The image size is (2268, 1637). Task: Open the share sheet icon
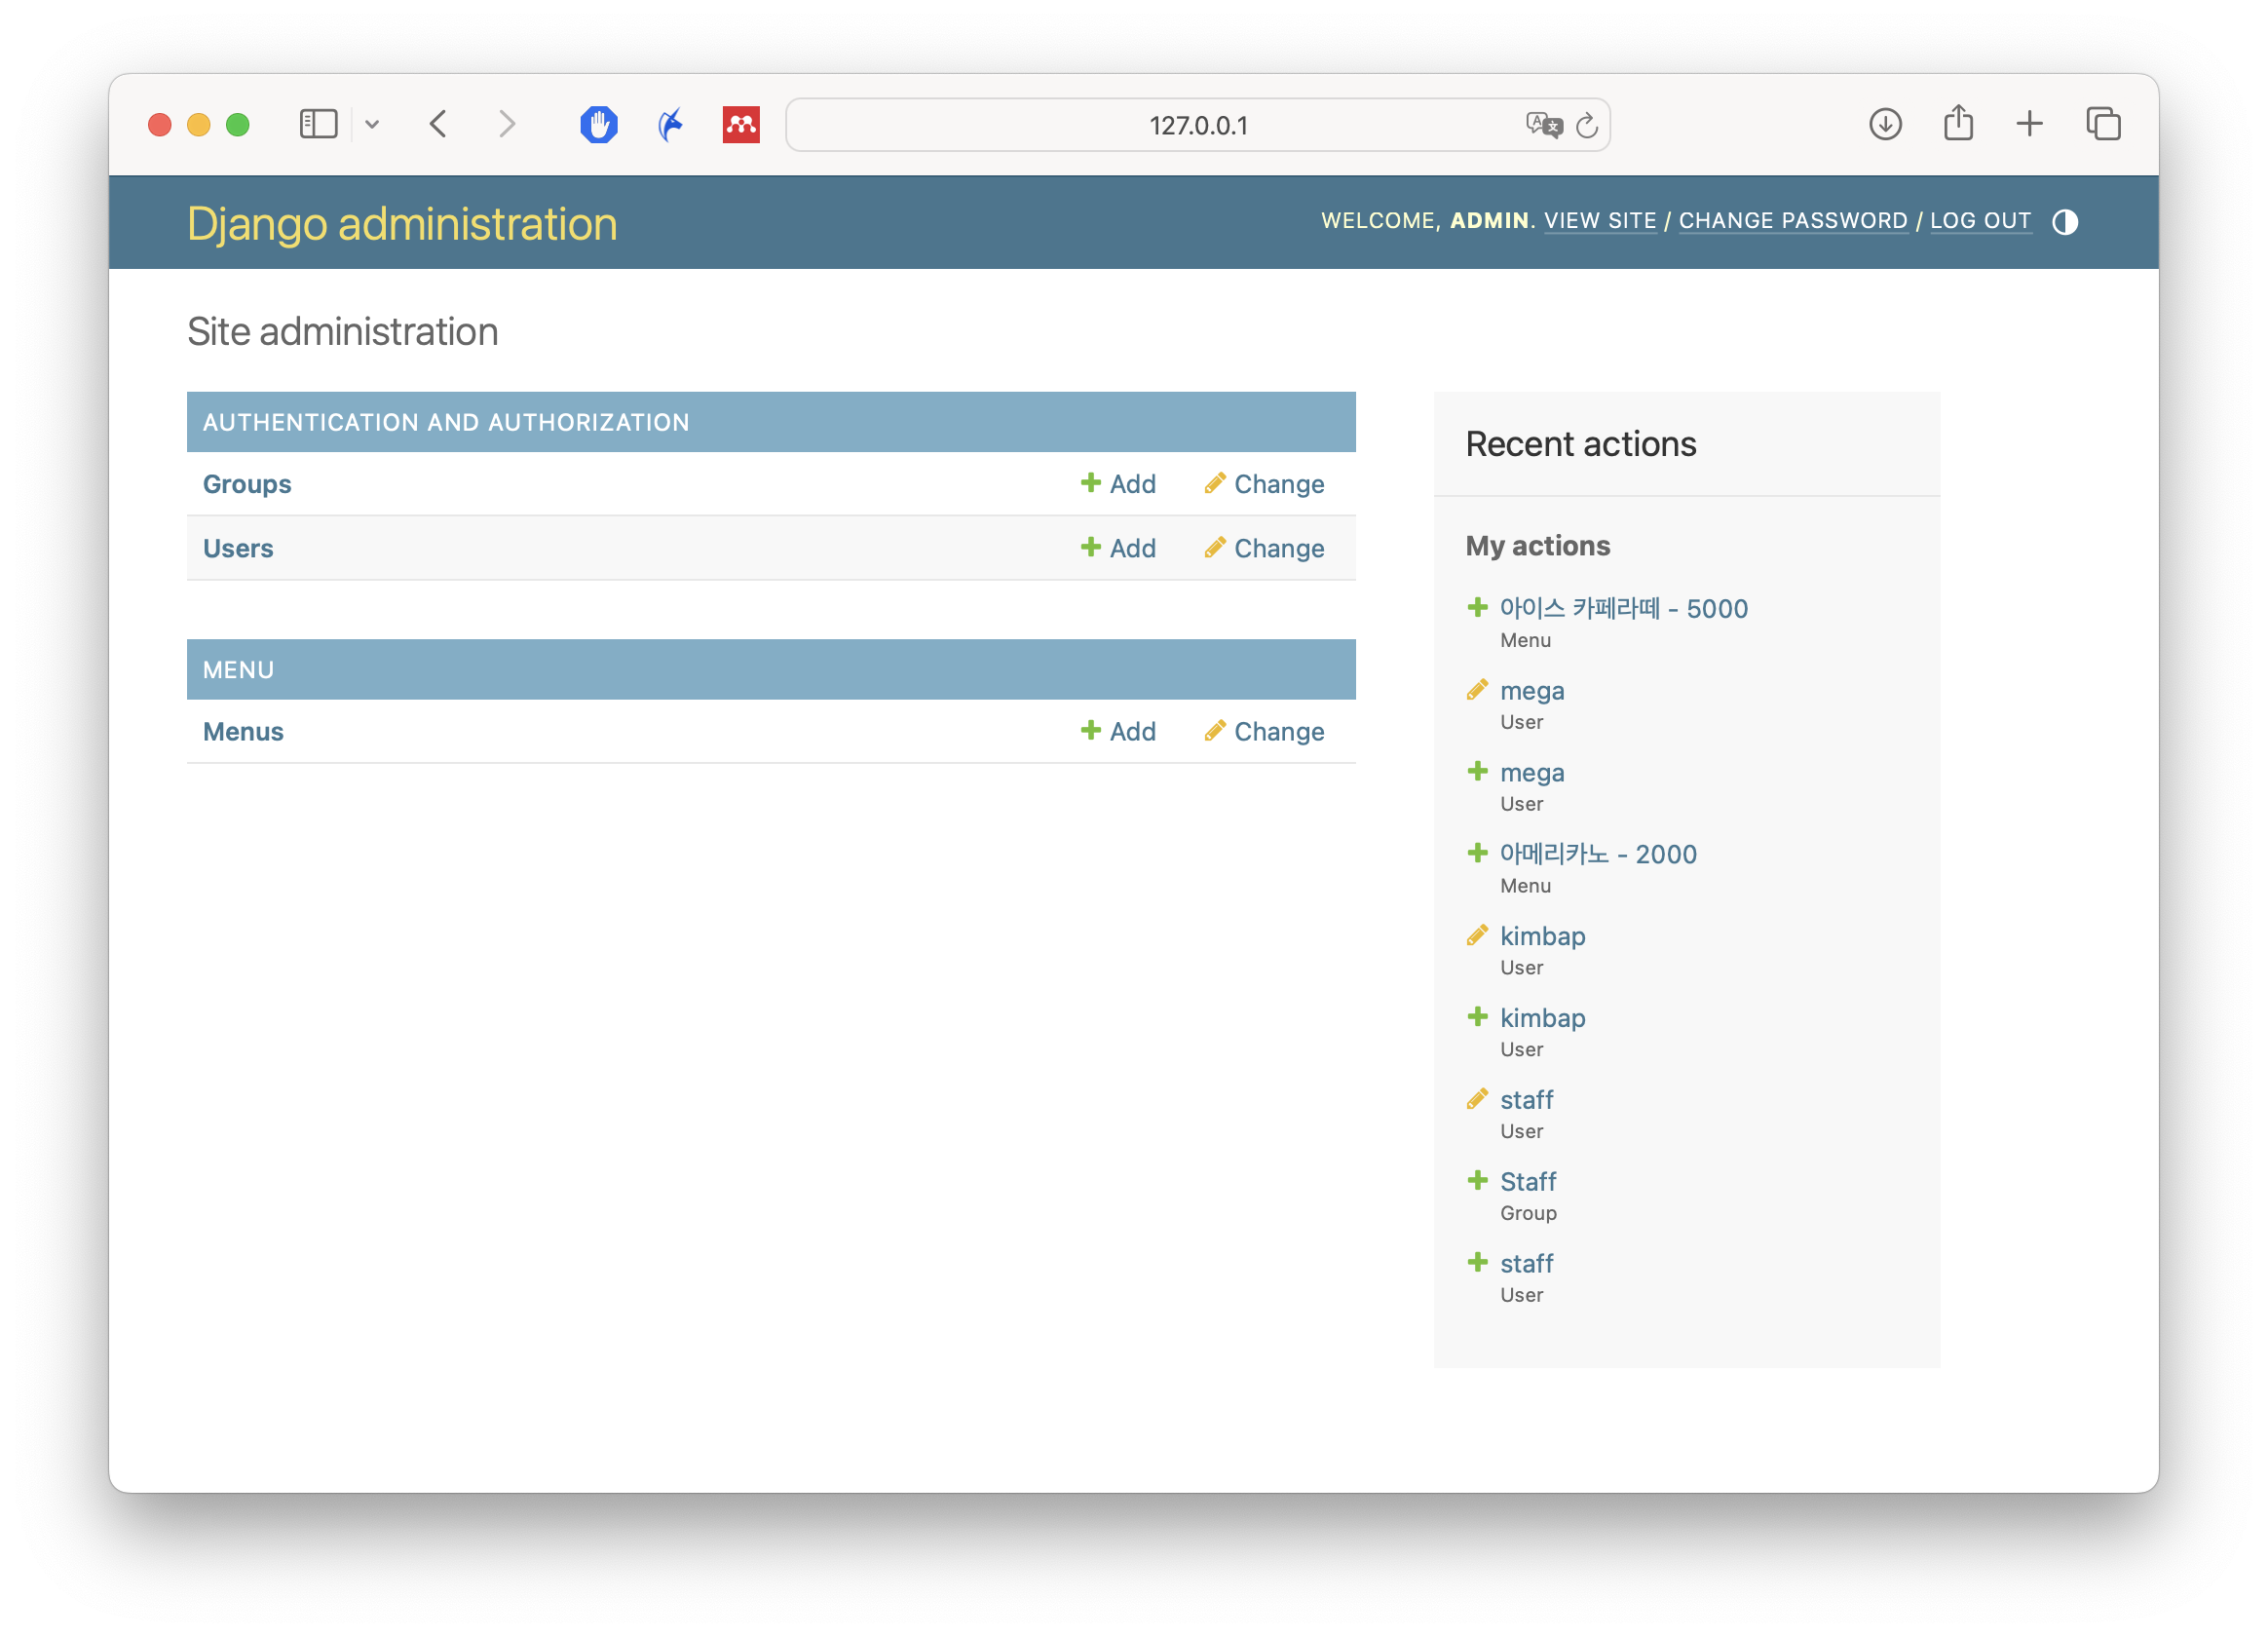[1958, 124]
